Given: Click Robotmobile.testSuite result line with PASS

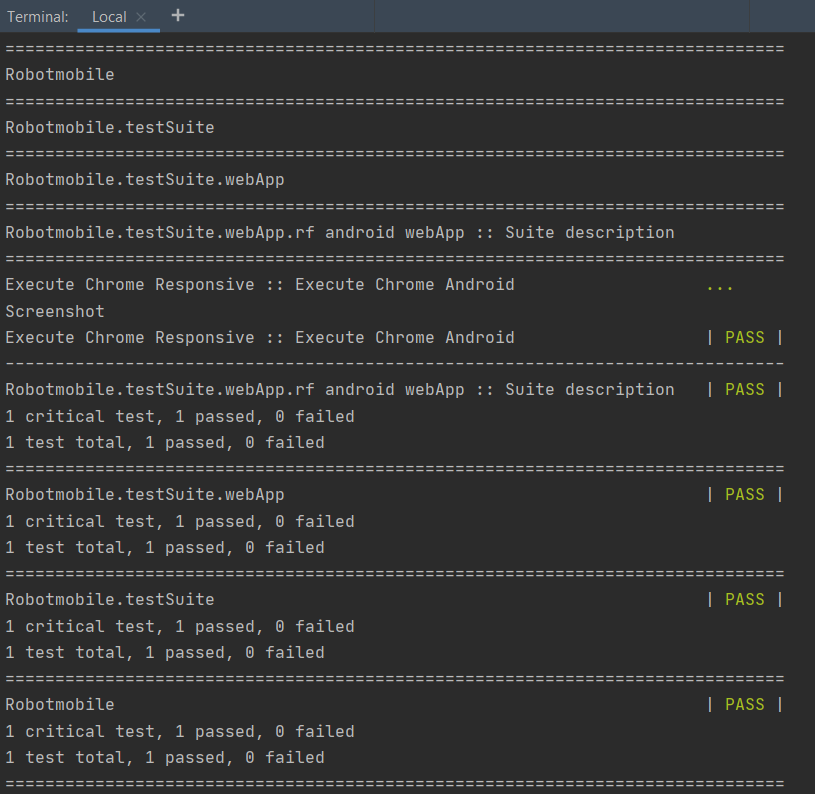Looking at the screenshot, I should (110, 600).
